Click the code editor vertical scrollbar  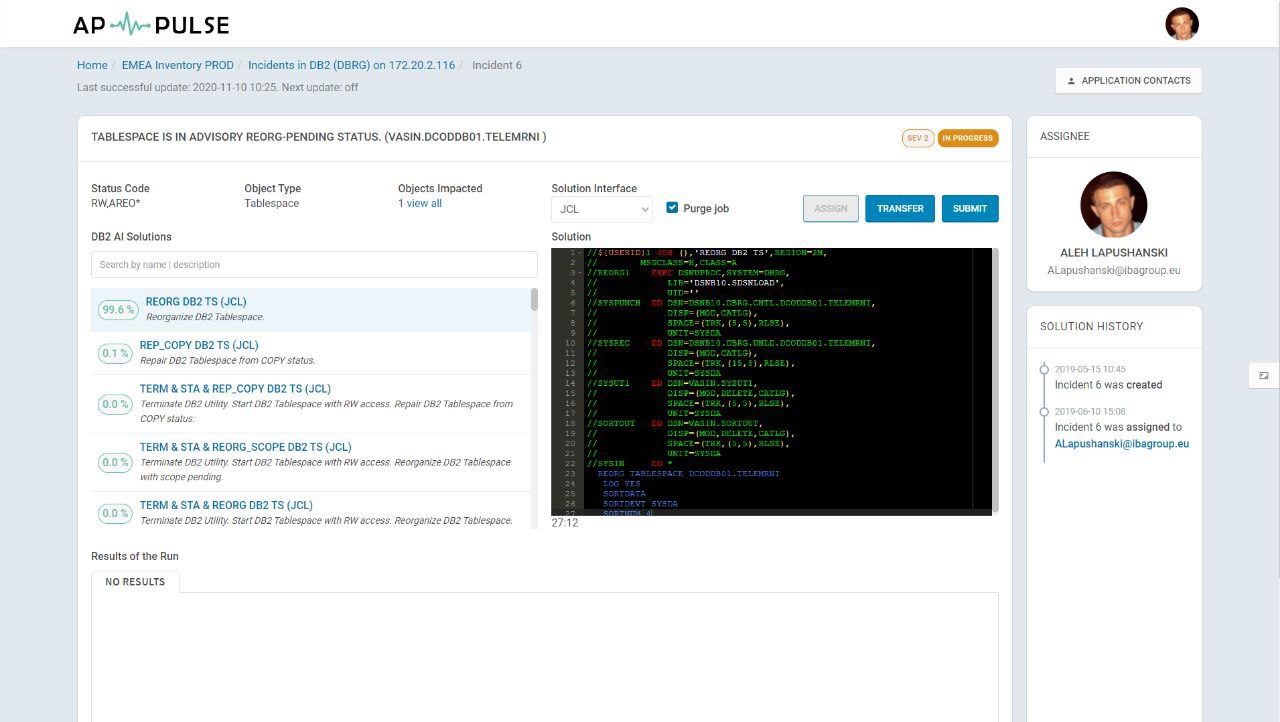click(x=995, y=380)
